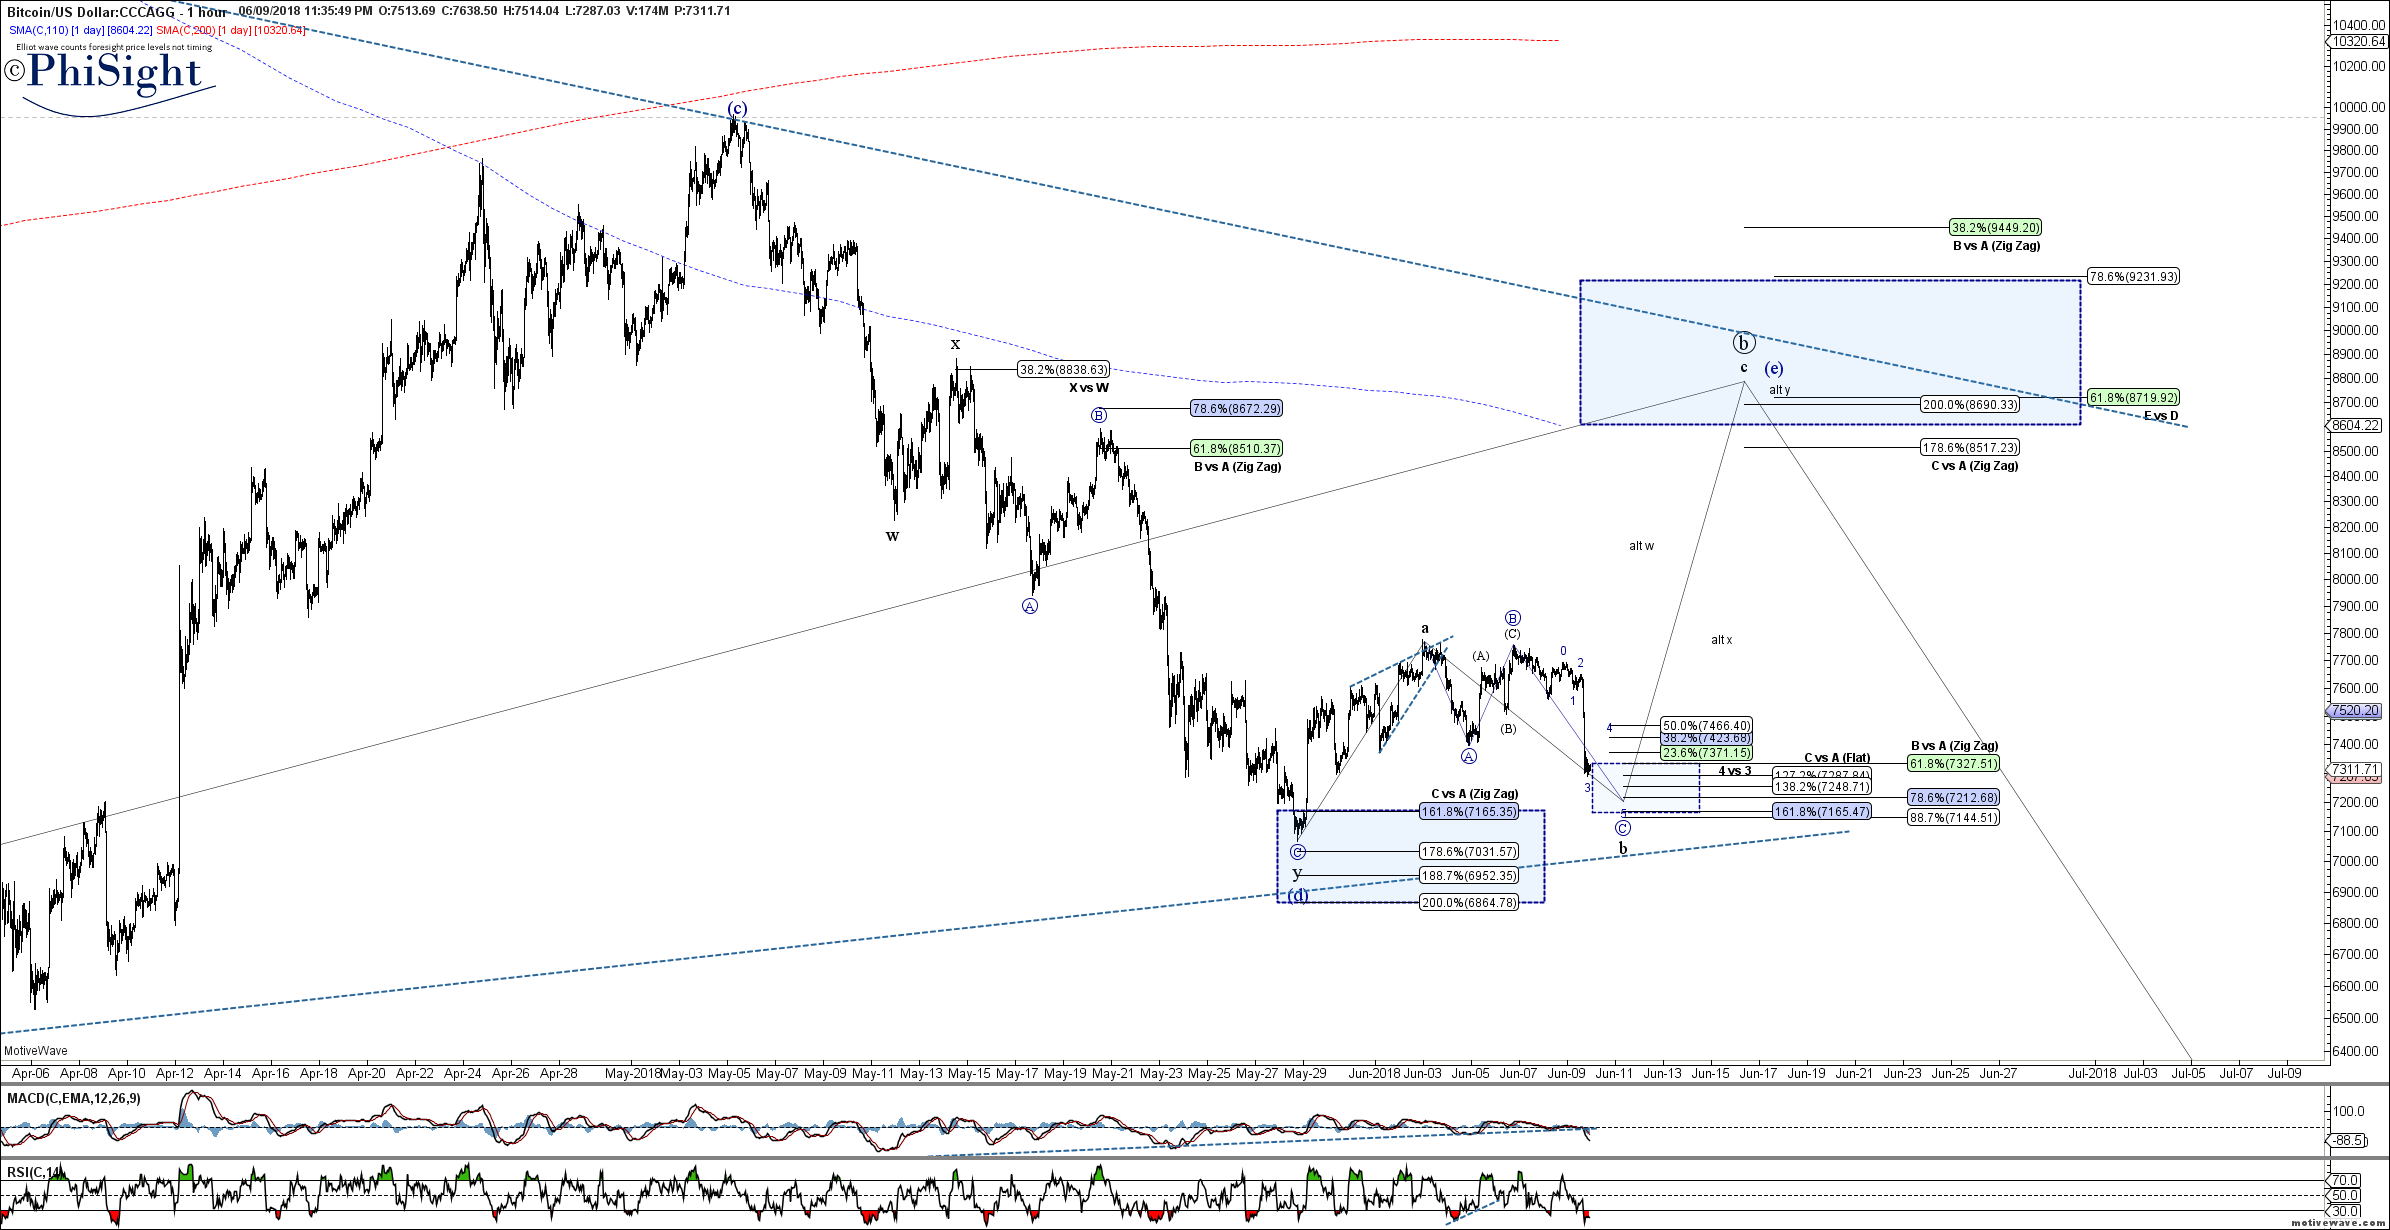Click the green 61.8%(8510.37) Fibonacci label
This screenshot has height=1230, width=2390.
tap(1236, 449)
